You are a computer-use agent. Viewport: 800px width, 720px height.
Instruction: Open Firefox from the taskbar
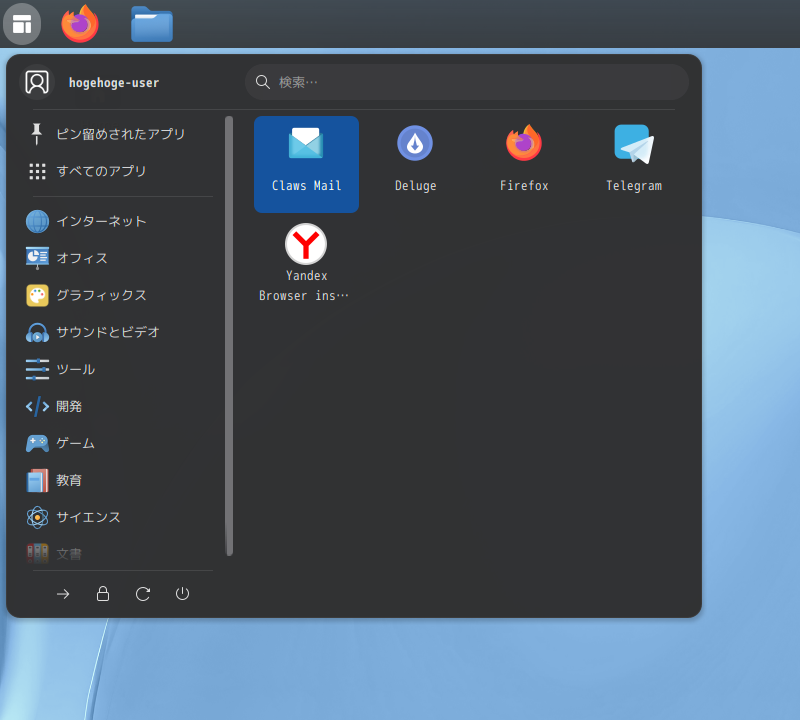pyautogui.click(x=79, y=23)
